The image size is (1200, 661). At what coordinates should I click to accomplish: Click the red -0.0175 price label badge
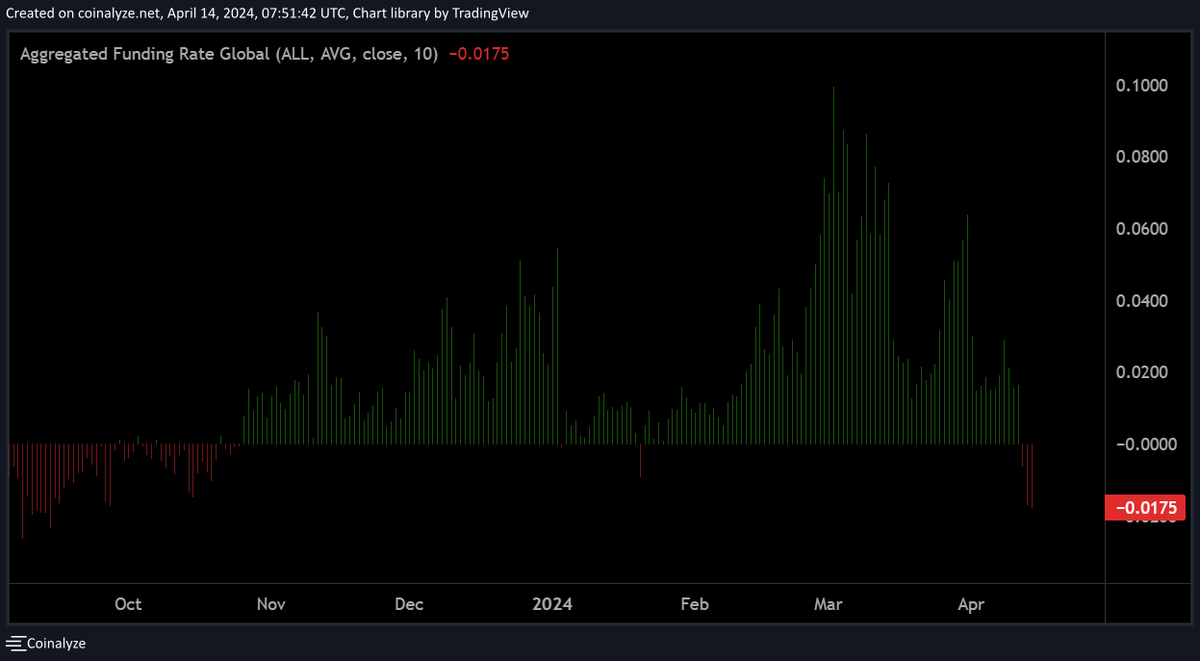1147,508
